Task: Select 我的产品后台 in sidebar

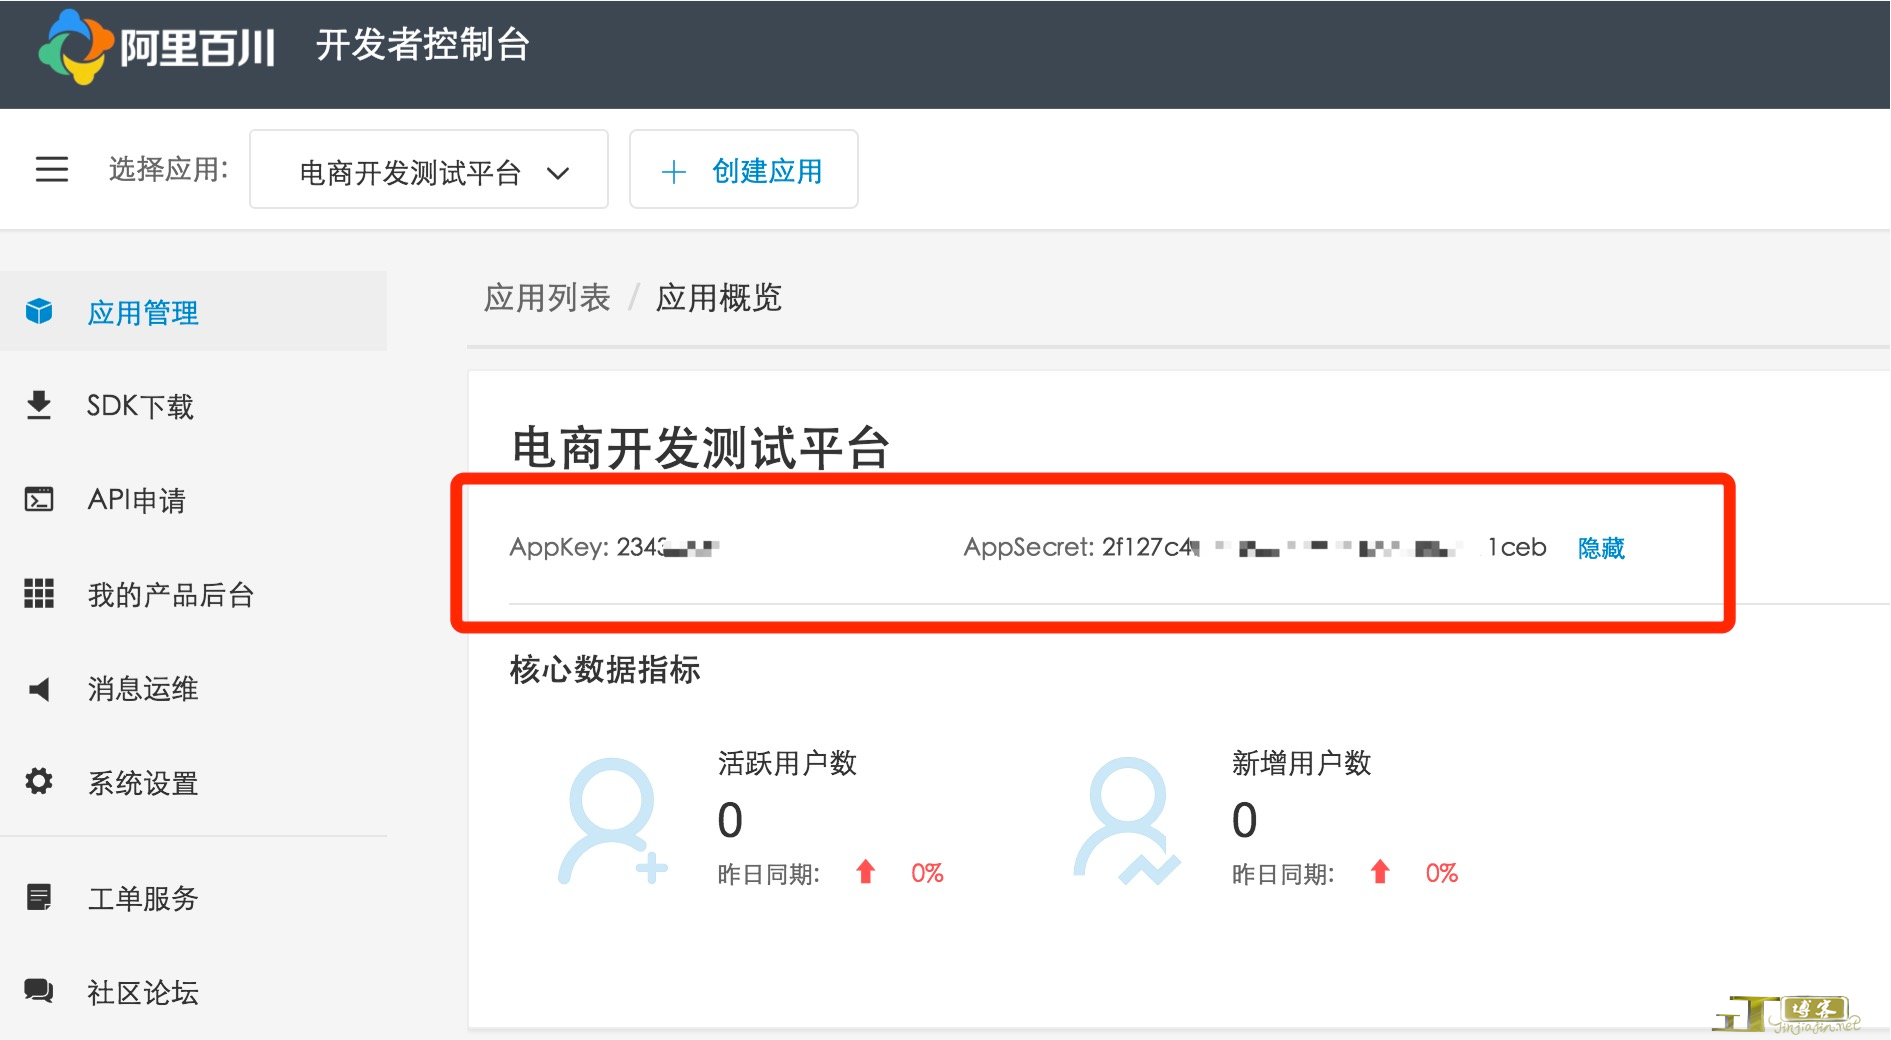Action: pyautogui.click(x=170, y=595)
